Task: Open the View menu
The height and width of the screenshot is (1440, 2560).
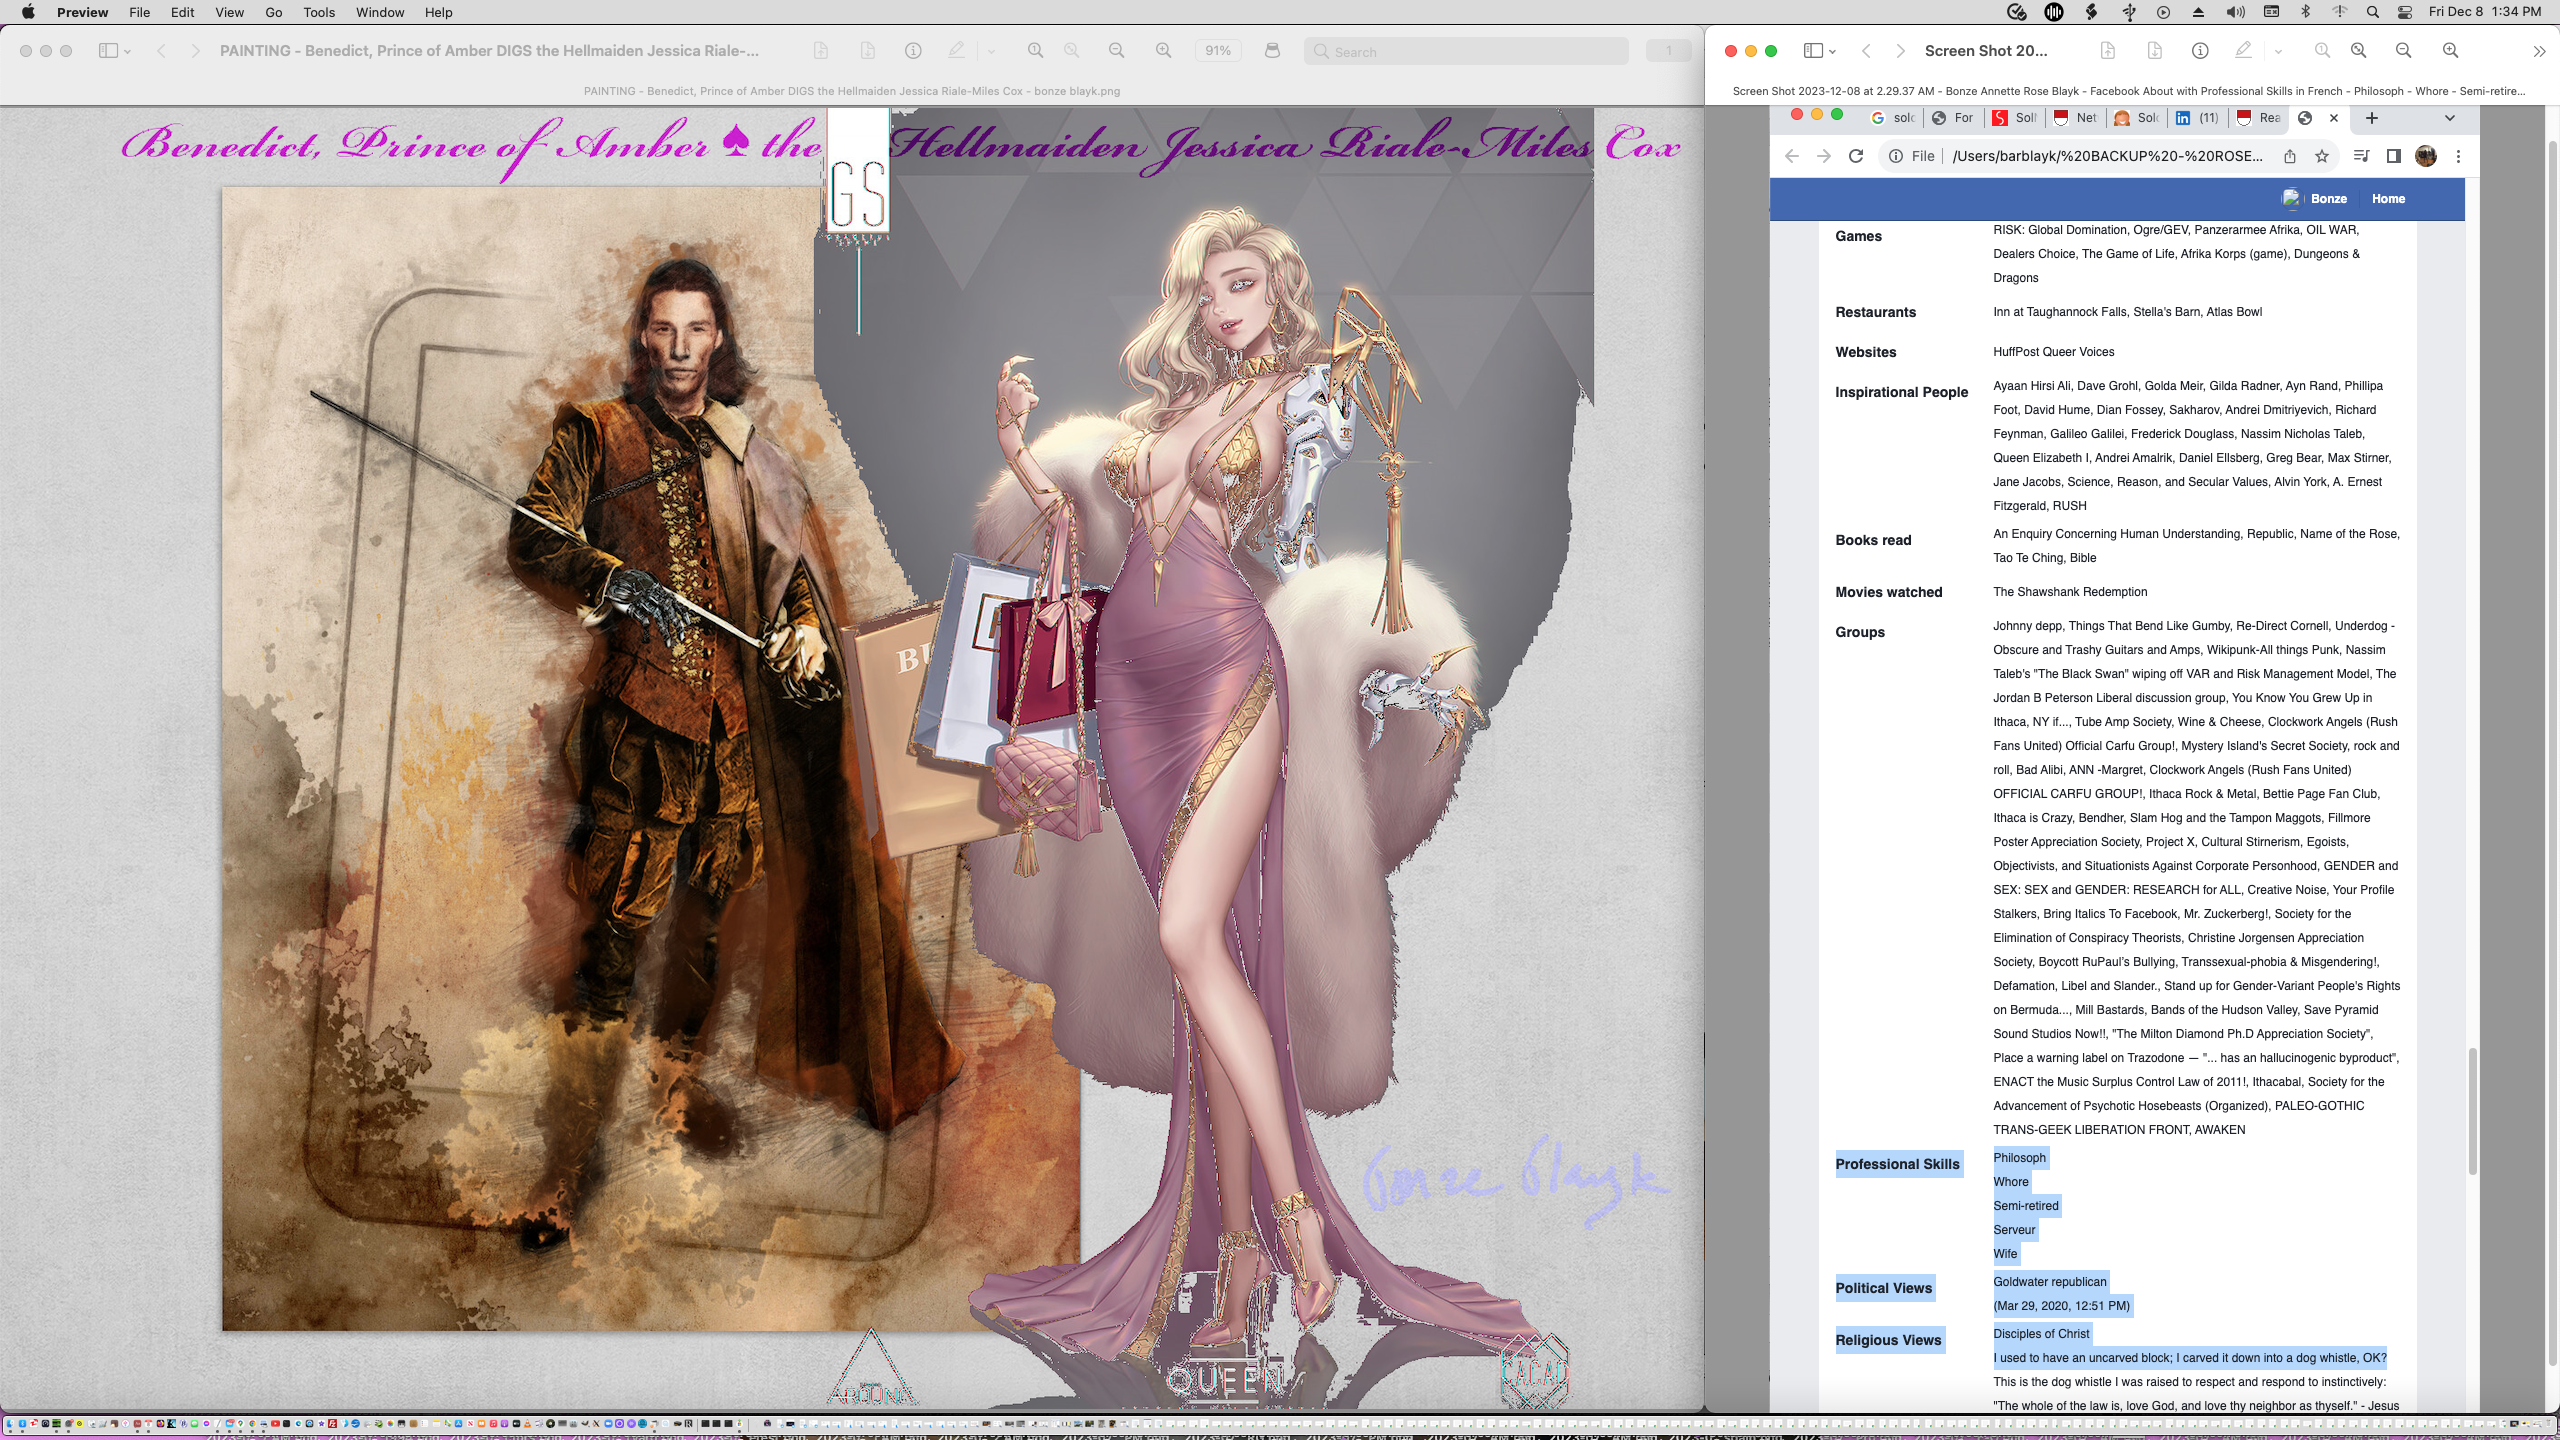Action: coord(229,12)
